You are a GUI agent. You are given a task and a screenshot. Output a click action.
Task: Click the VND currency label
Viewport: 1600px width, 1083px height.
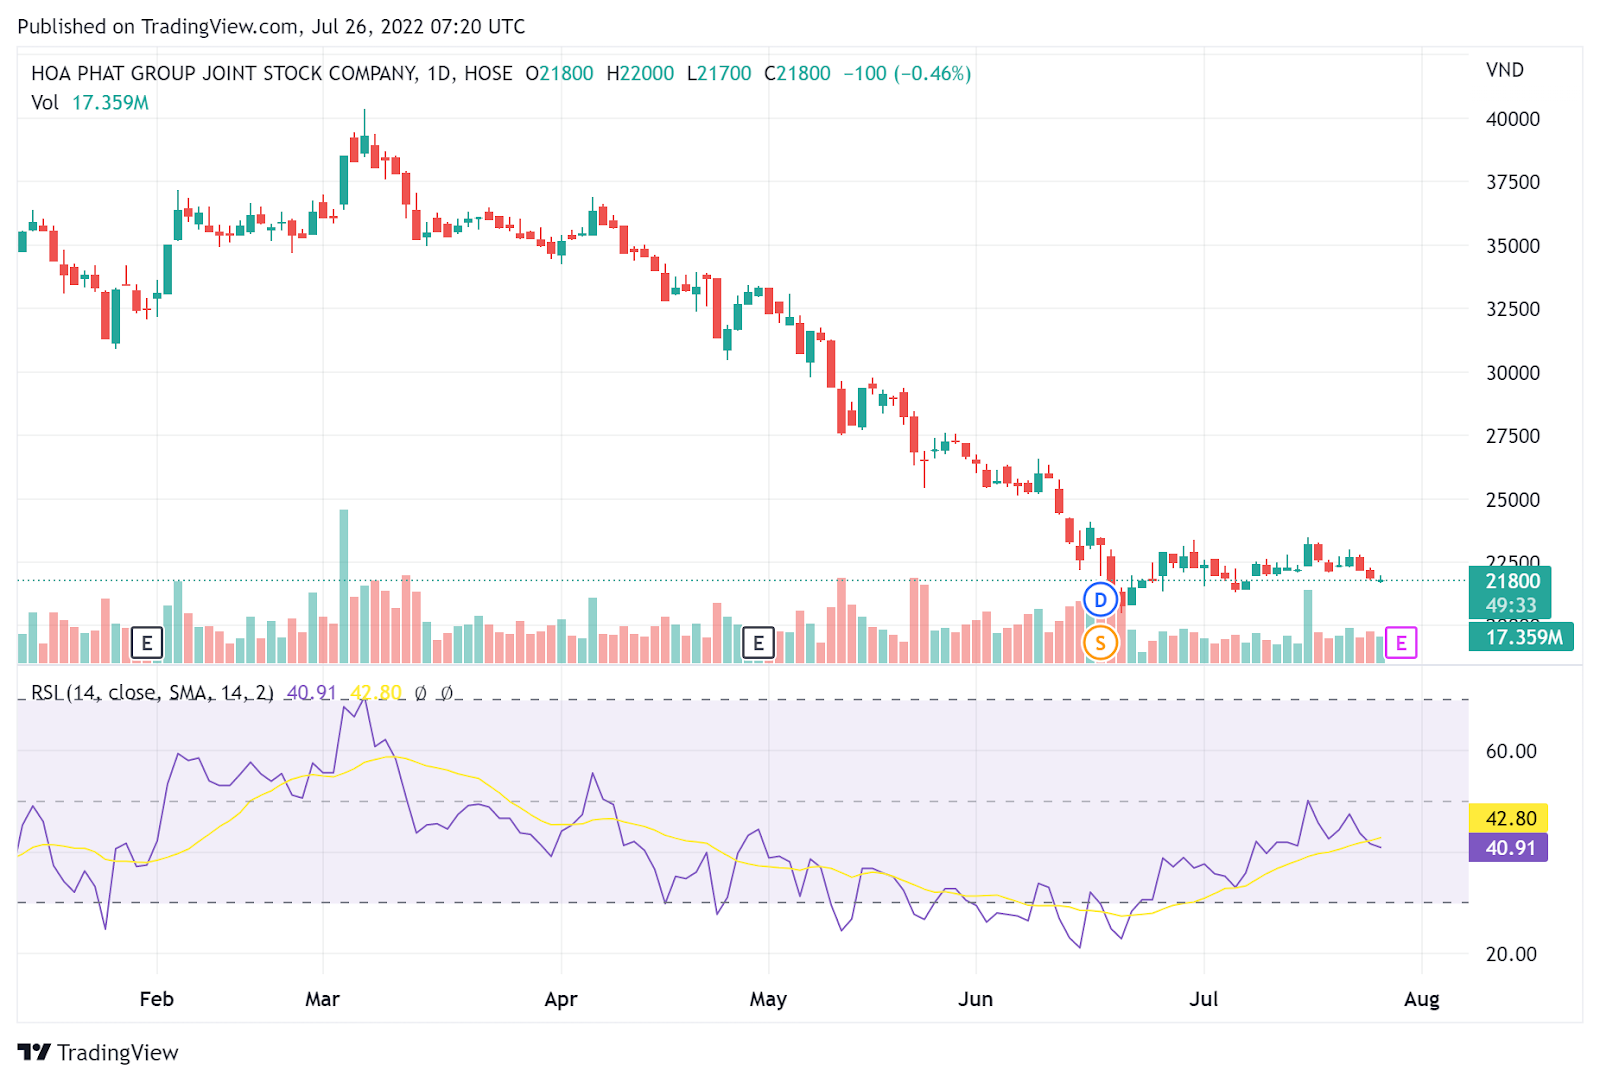click(x=1505, y=70)
